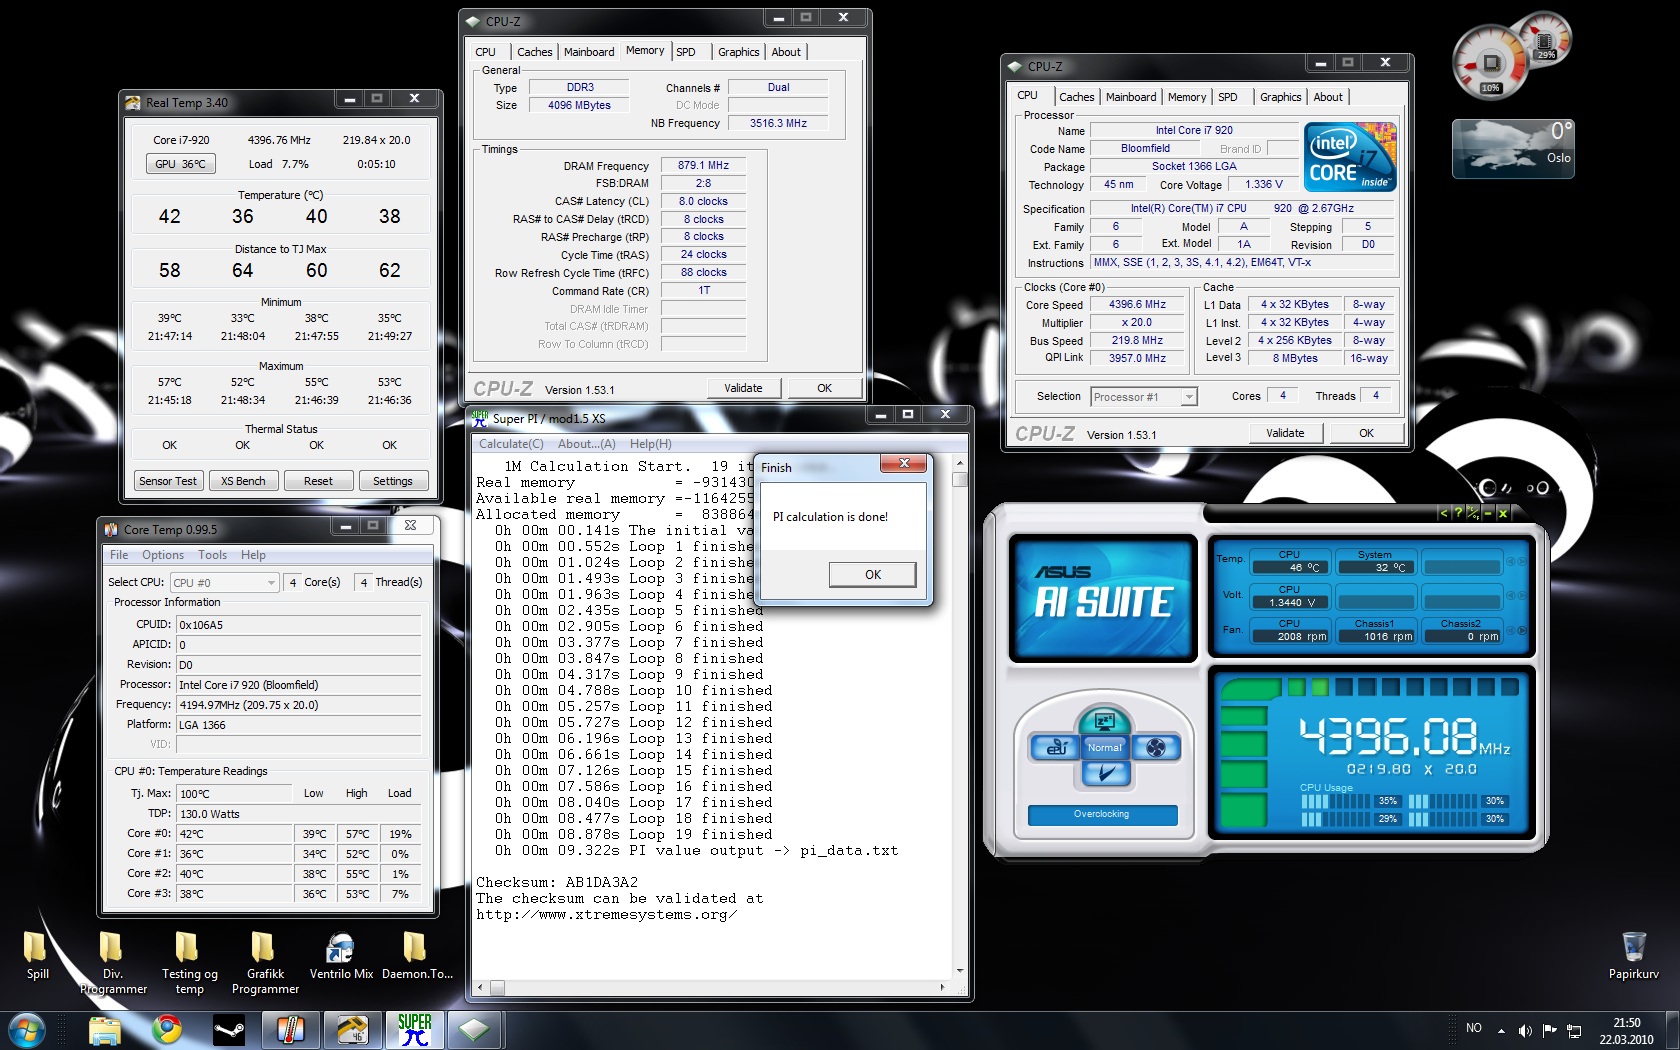Click the network tray icon

(x=1574, y=1030)
